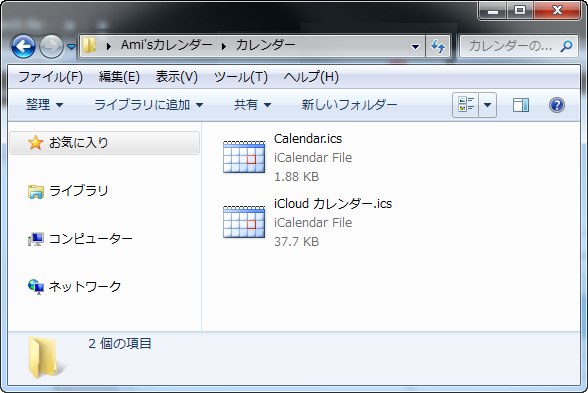This screenshot has width=588, height=393.
Task: Select コンピューター in navigation pane
Action: pyautogui.click(x=90, y=239)
